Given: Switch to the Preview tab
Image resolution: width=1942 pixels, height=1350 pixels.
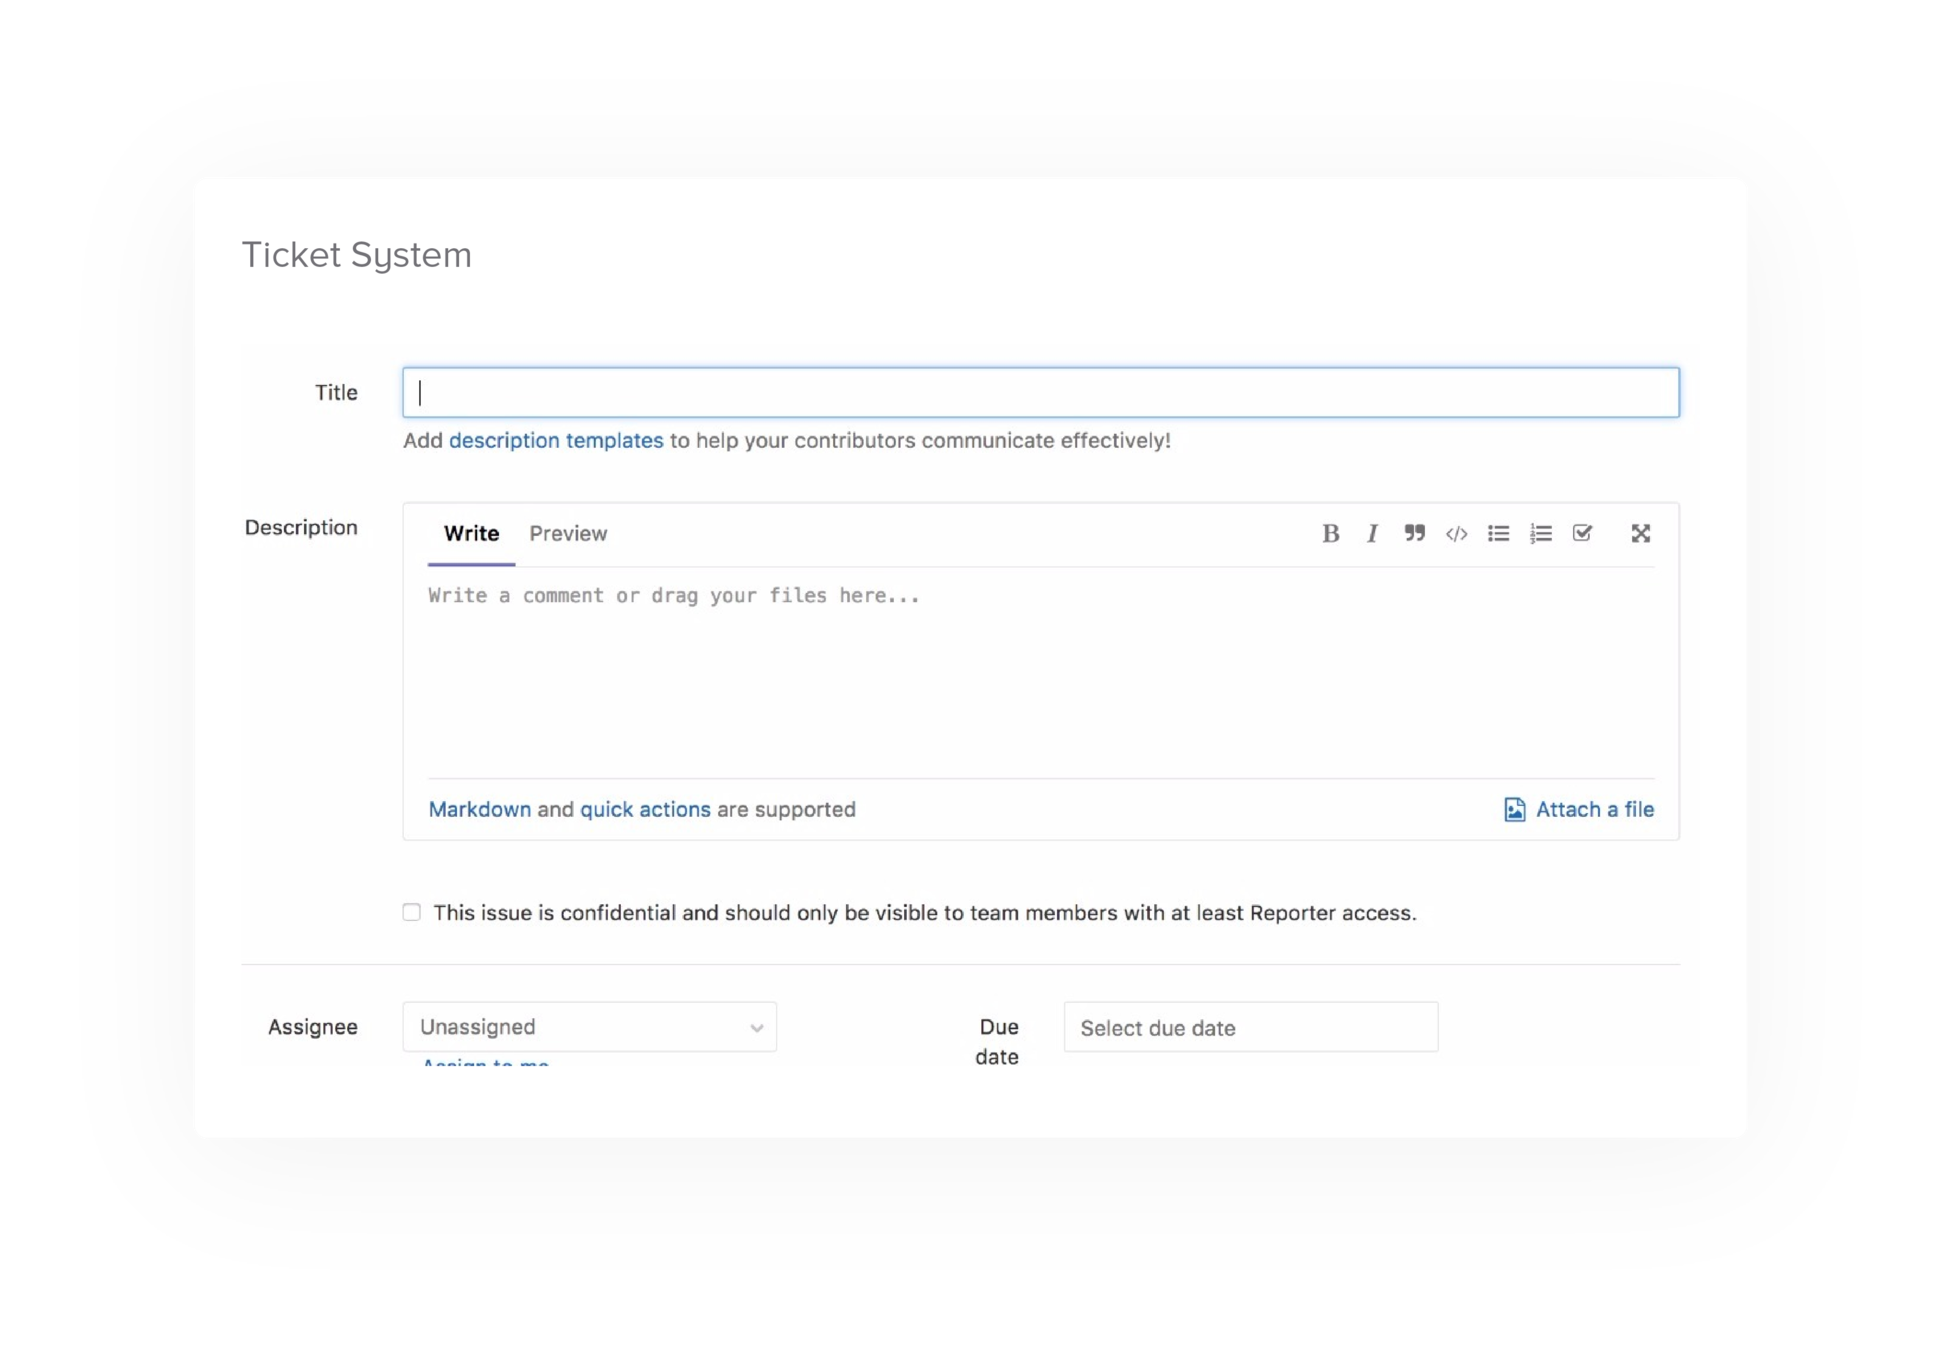Looking at the screenshot, I should 568,534.
